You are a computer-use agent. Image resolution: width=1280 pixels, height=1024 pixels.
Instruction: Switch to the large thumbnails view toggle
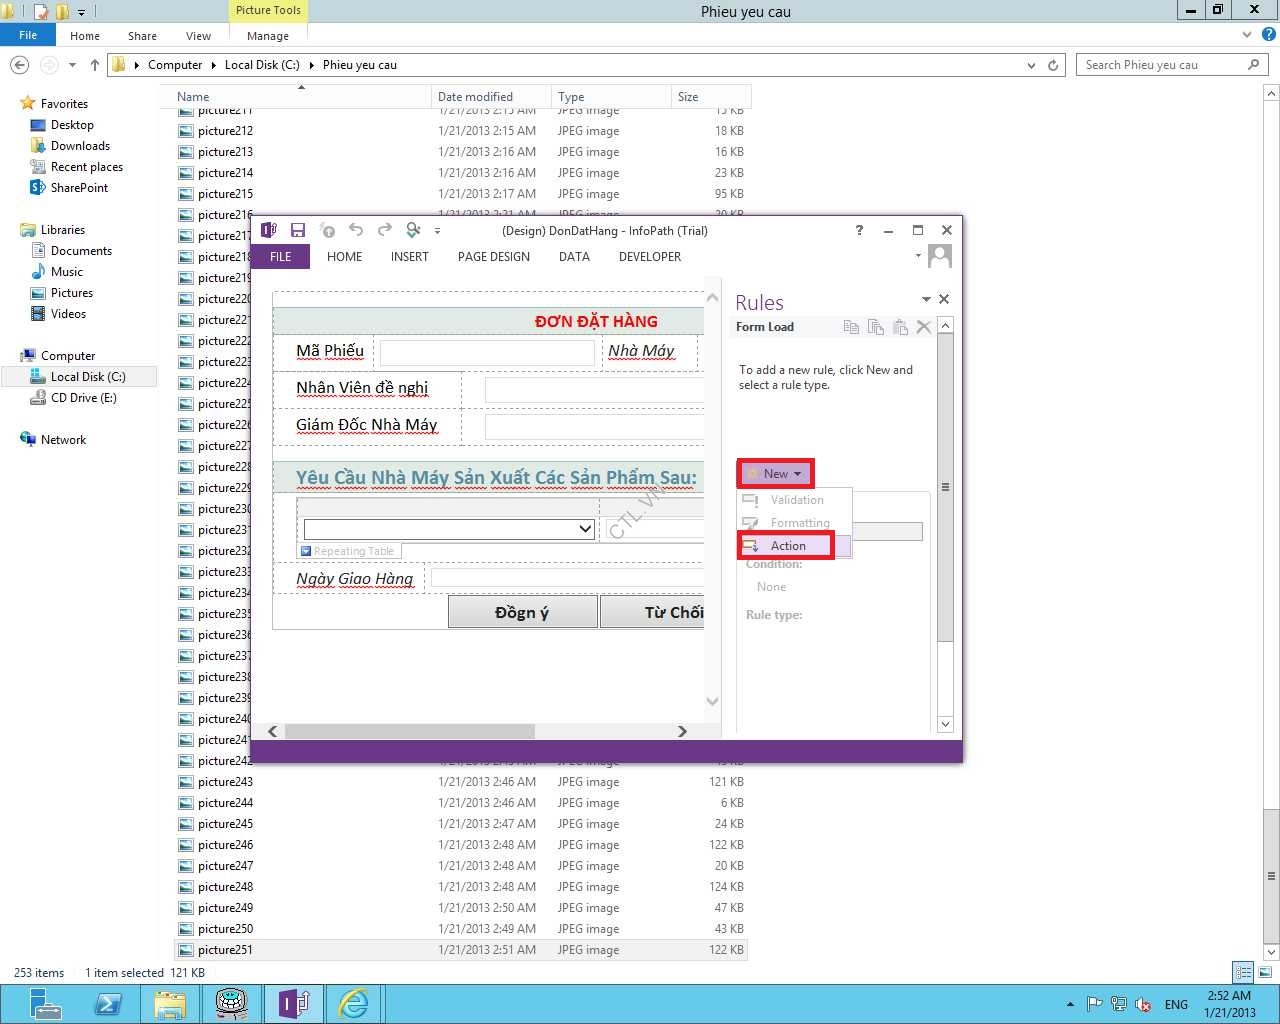1265,972
